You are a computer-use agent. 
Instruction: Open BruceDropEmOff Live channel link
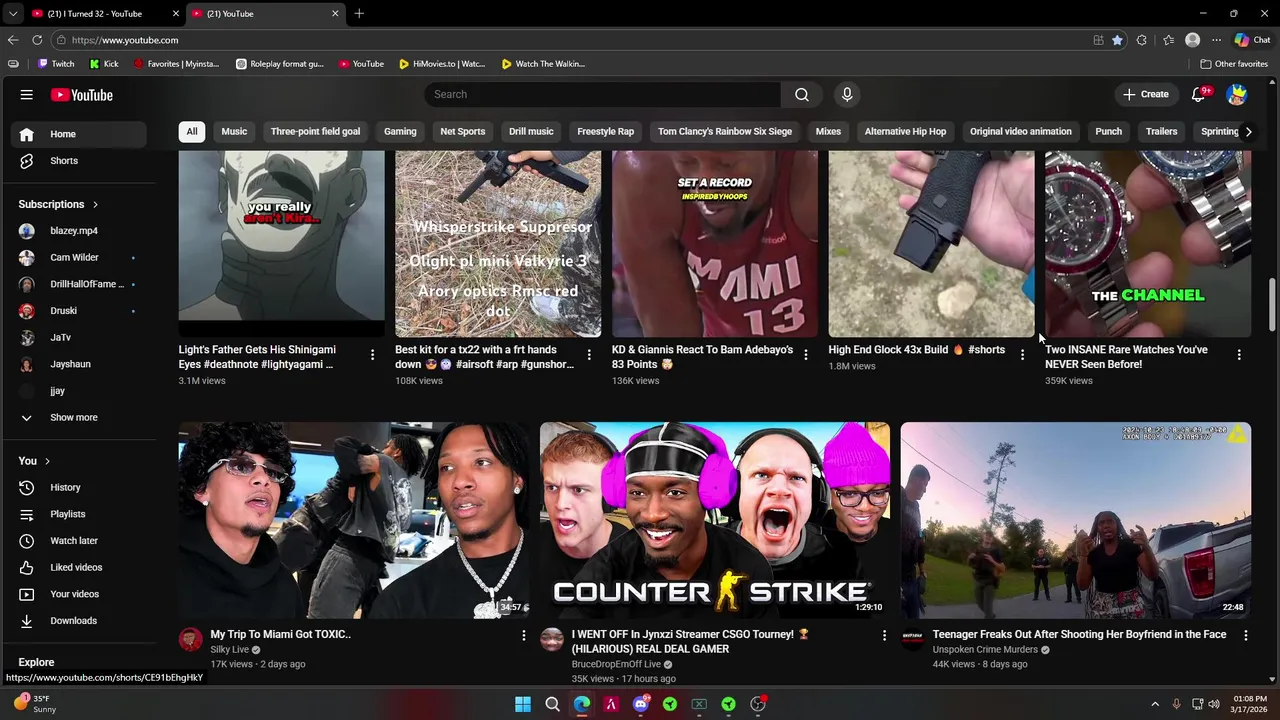(x=616, y=664)
